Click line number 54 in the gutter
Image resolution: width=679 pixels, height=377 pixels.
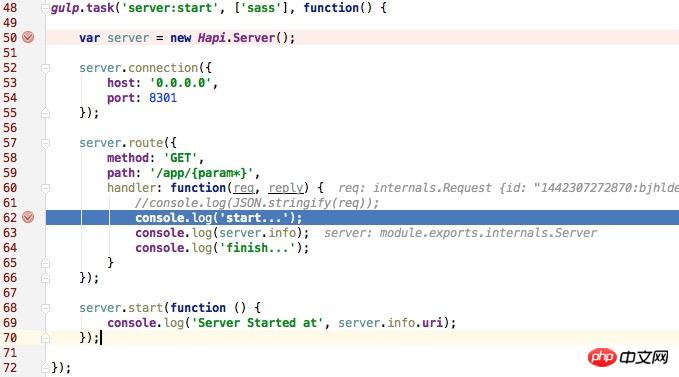[x=10, y=98]
